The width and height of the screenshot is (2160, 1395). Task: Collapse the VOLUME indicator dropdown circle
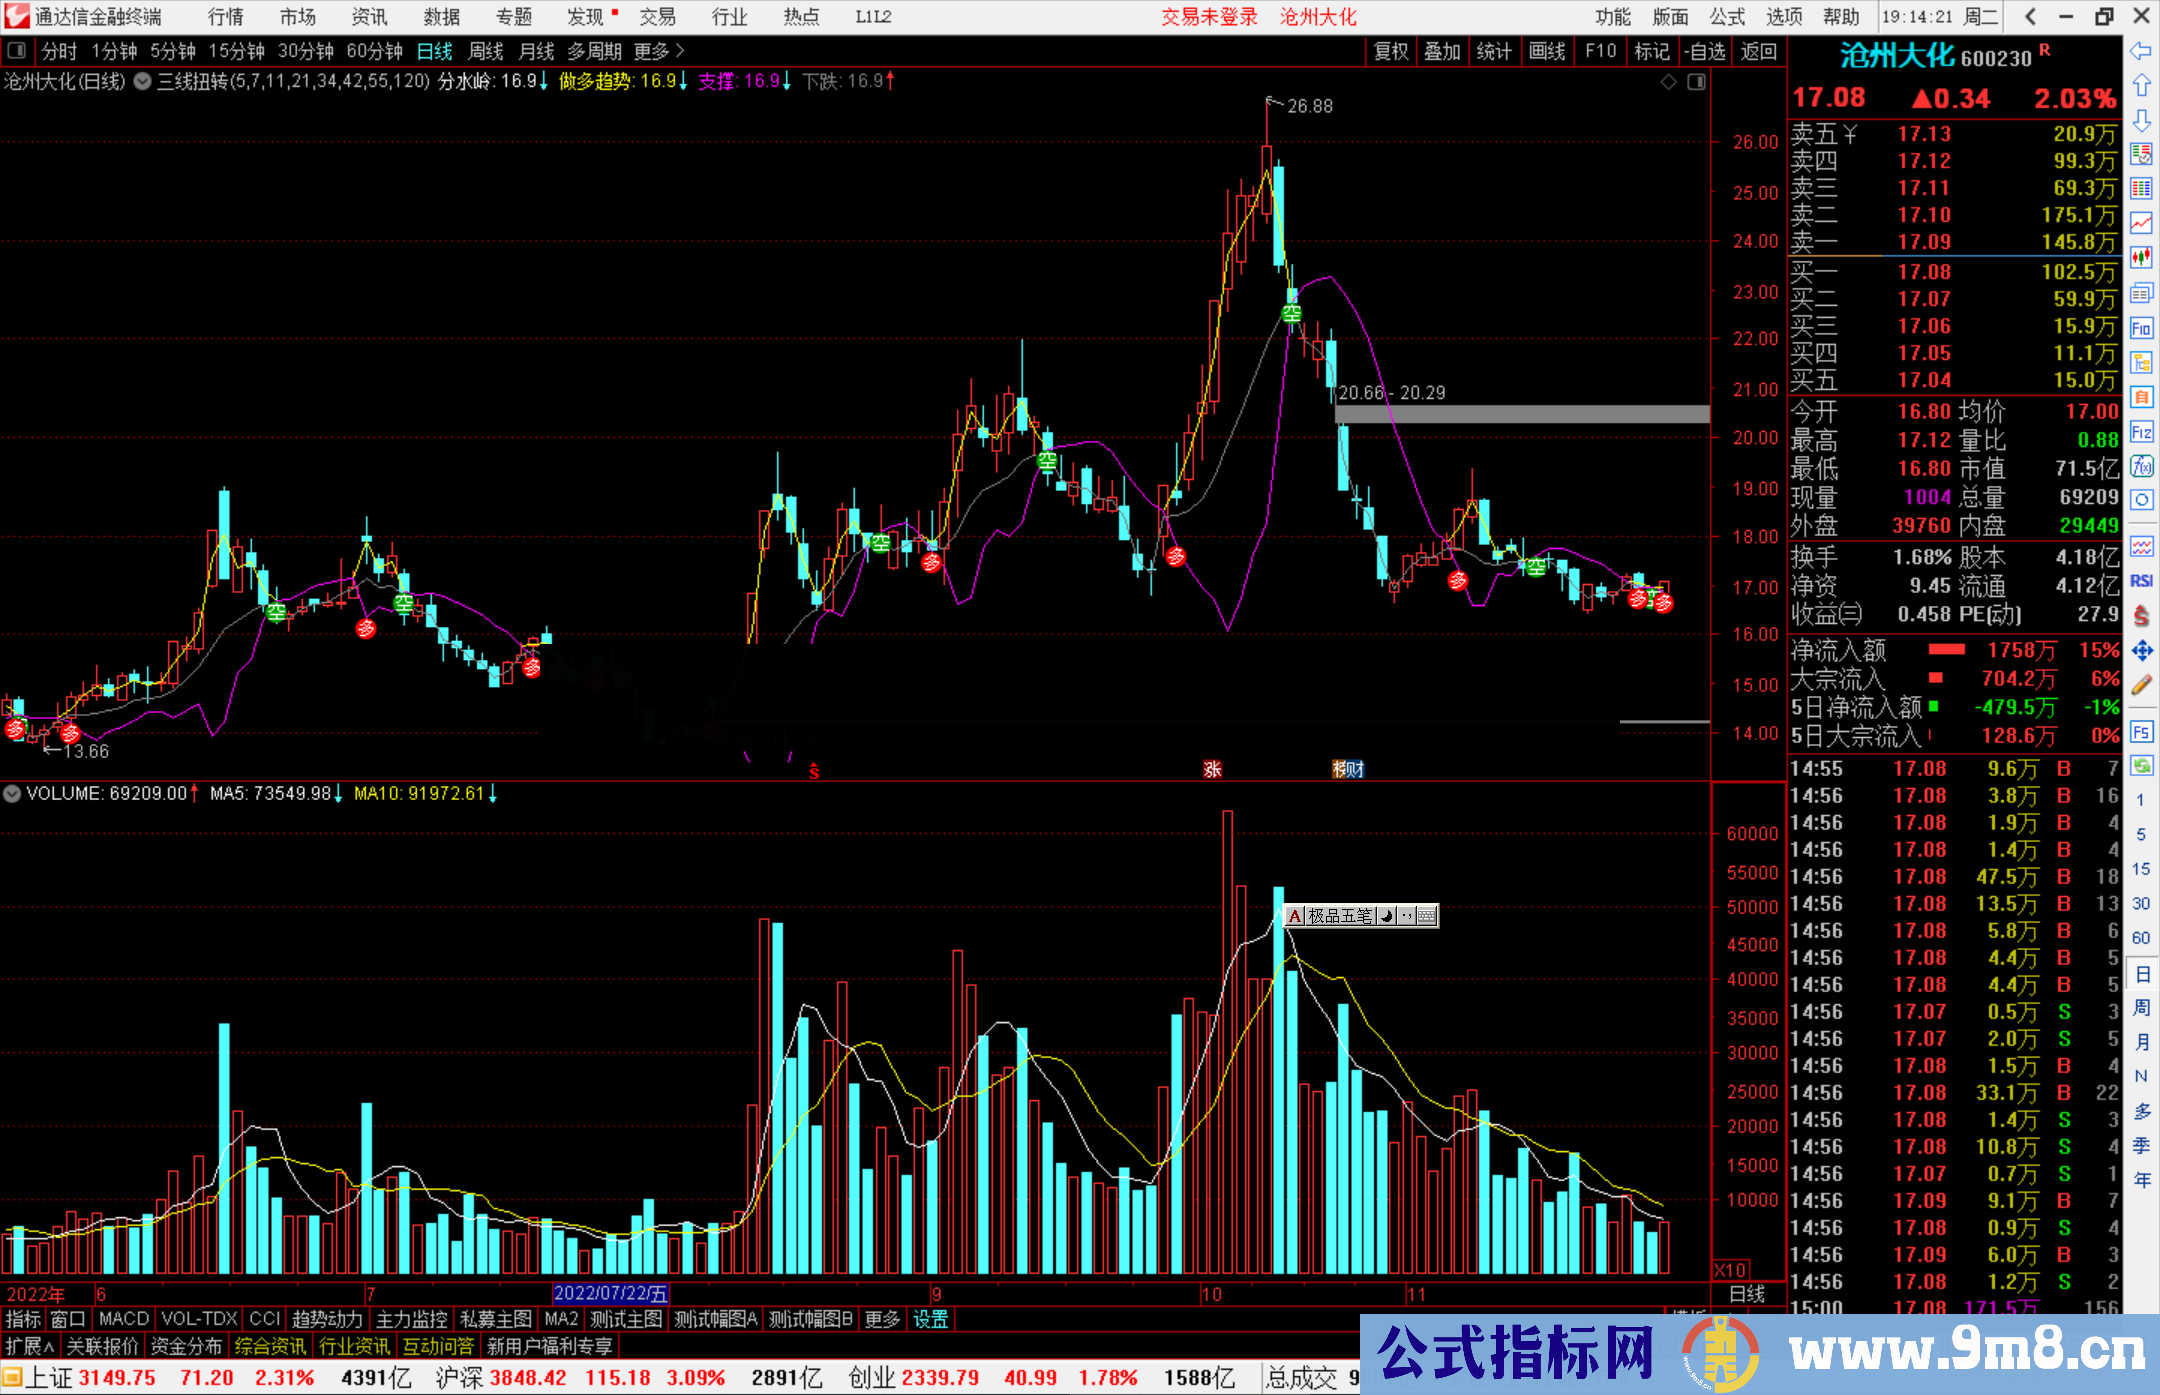(x=12, y=794)
